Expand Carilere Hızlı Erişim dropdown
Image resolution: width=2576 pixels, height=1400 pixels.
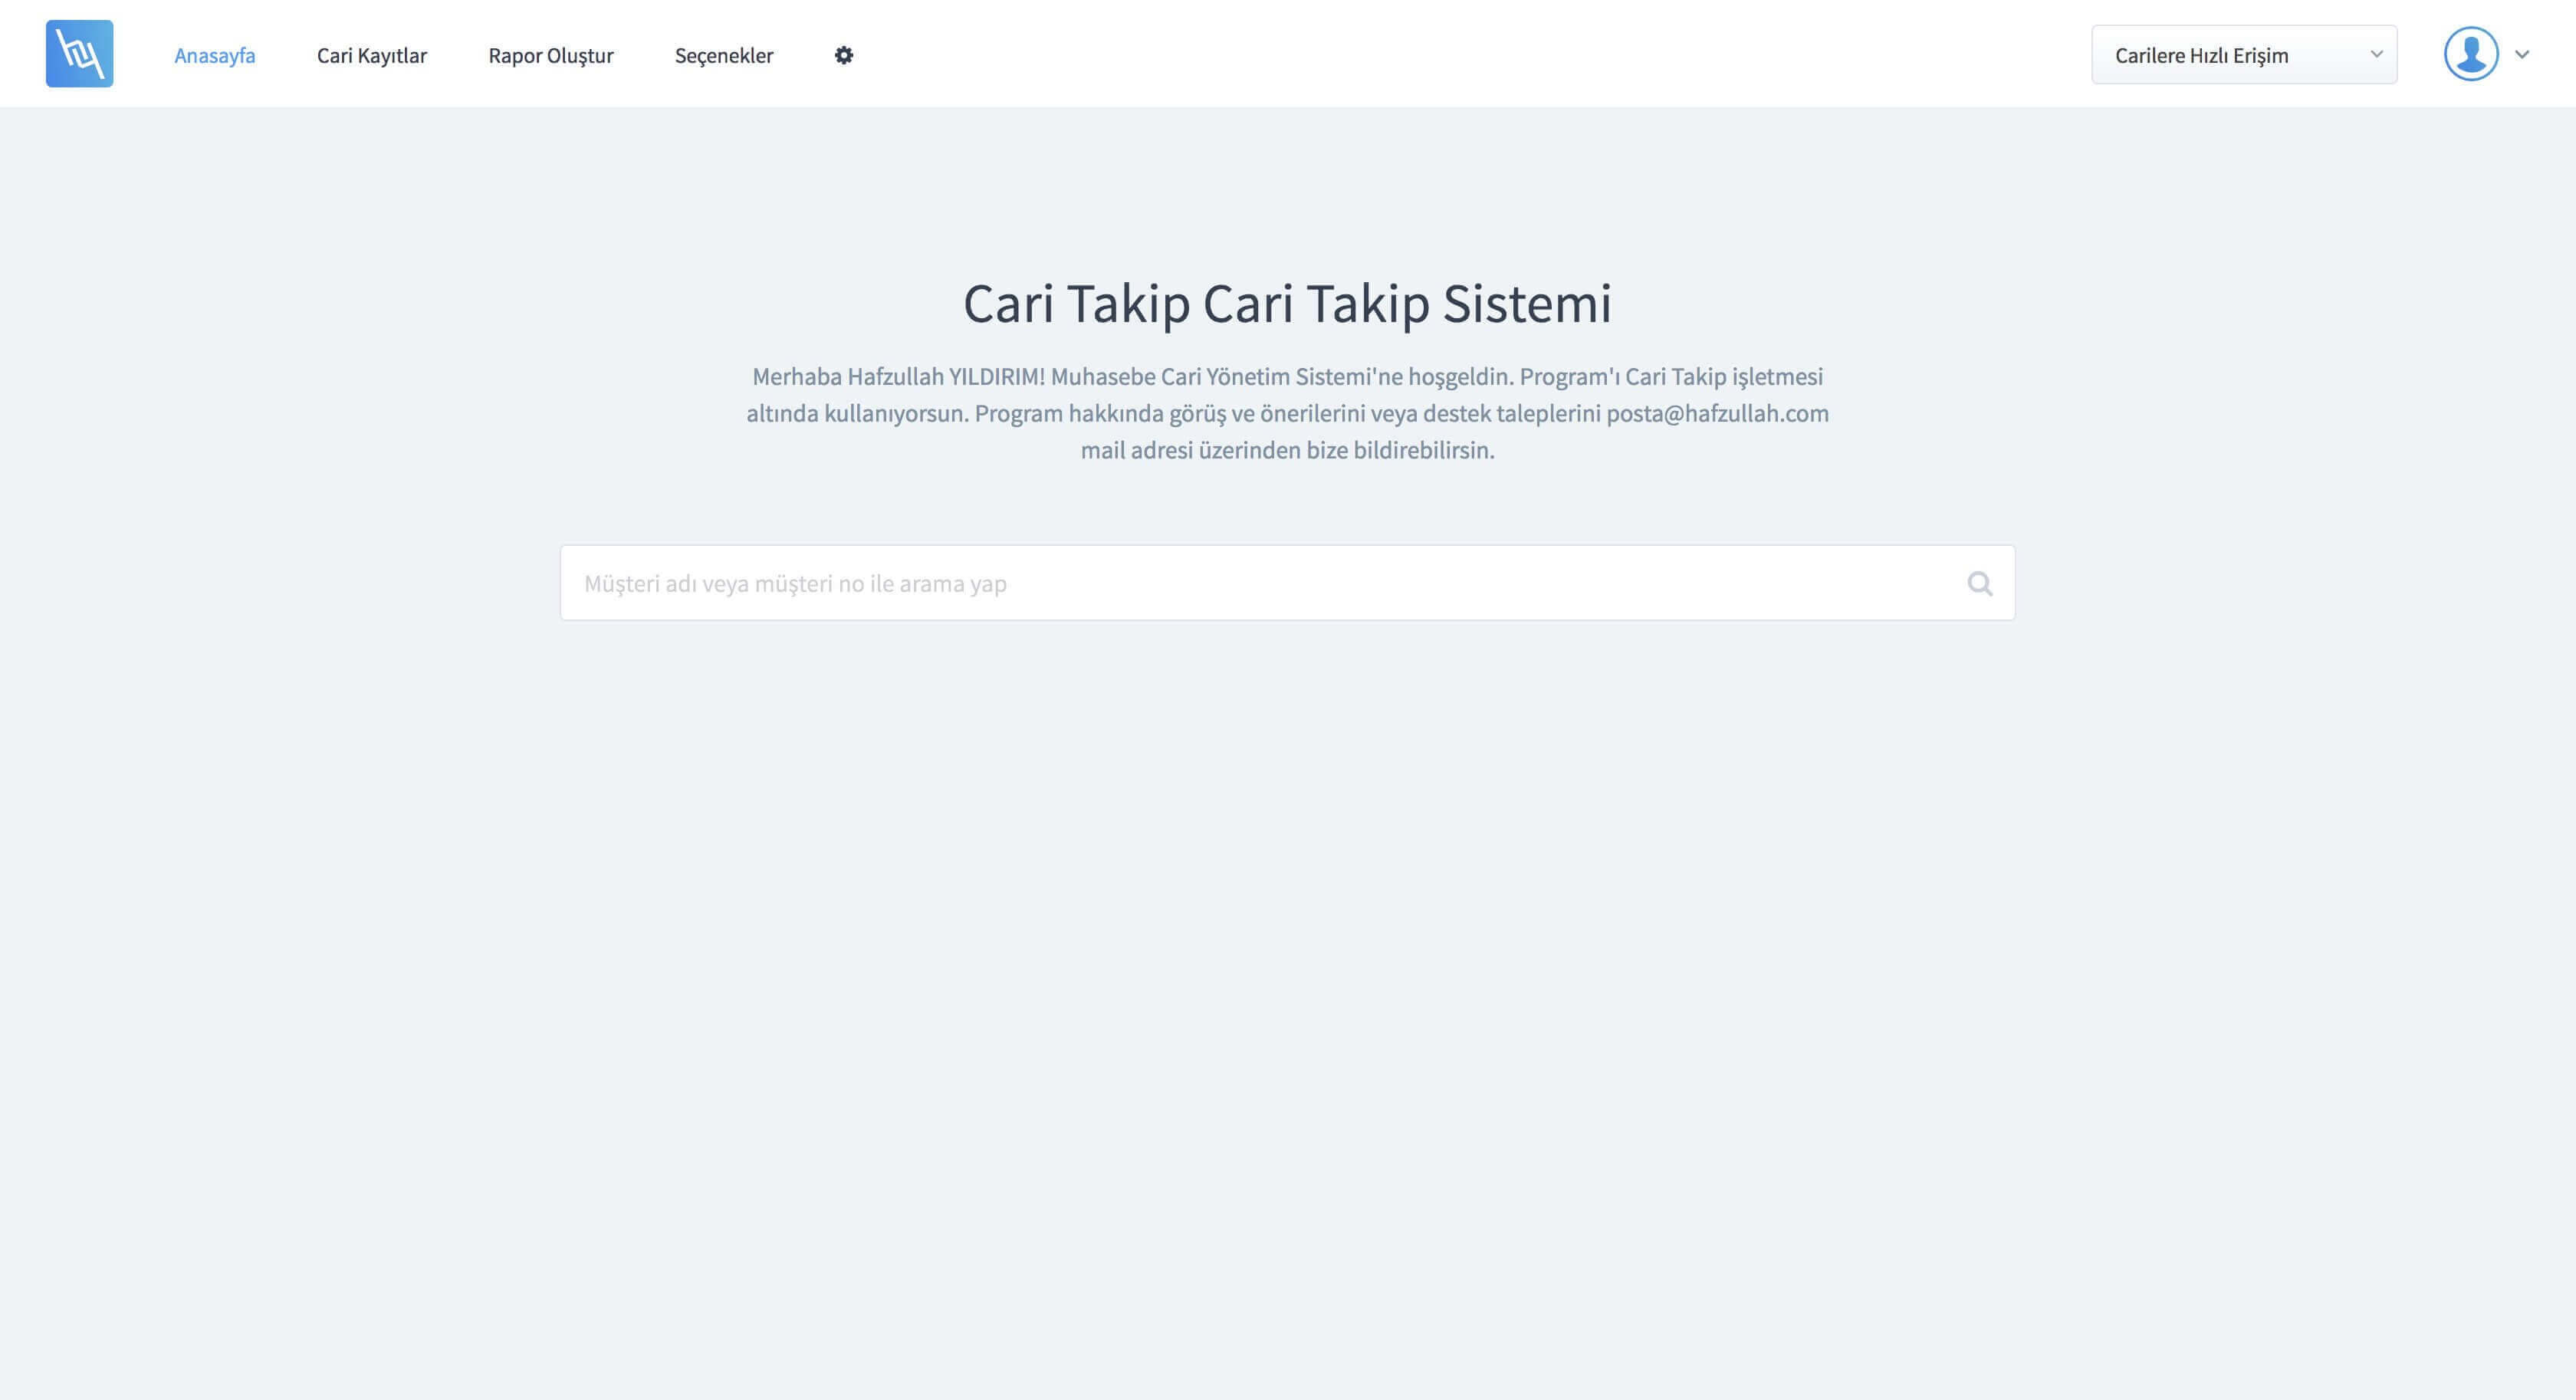[x=2243, y=55]
